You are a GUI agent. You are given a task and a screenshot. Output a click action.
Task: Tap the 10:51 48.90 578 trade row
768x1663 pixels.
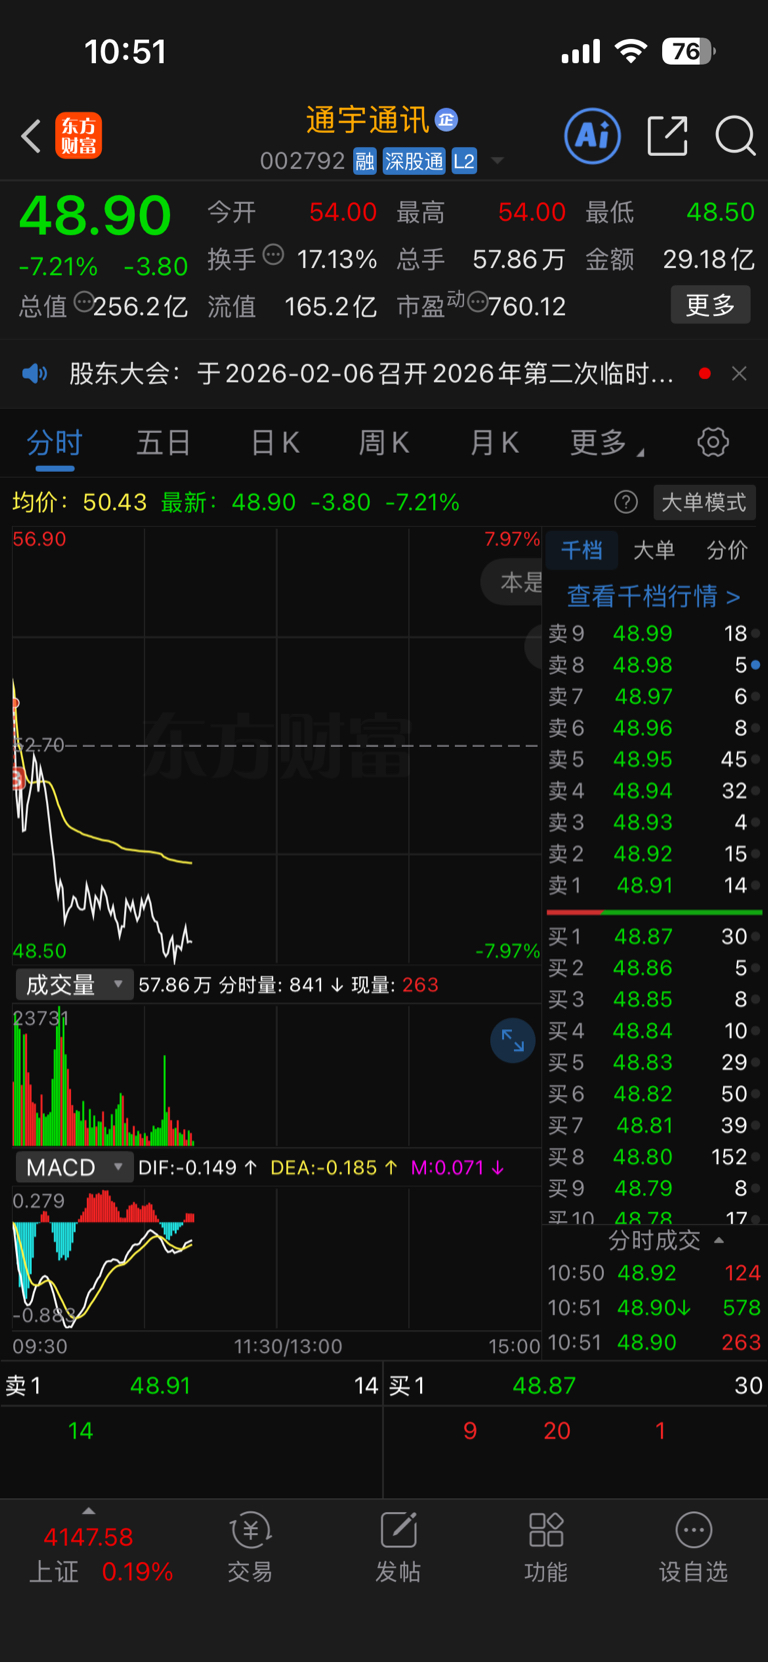coord(654,1307)
